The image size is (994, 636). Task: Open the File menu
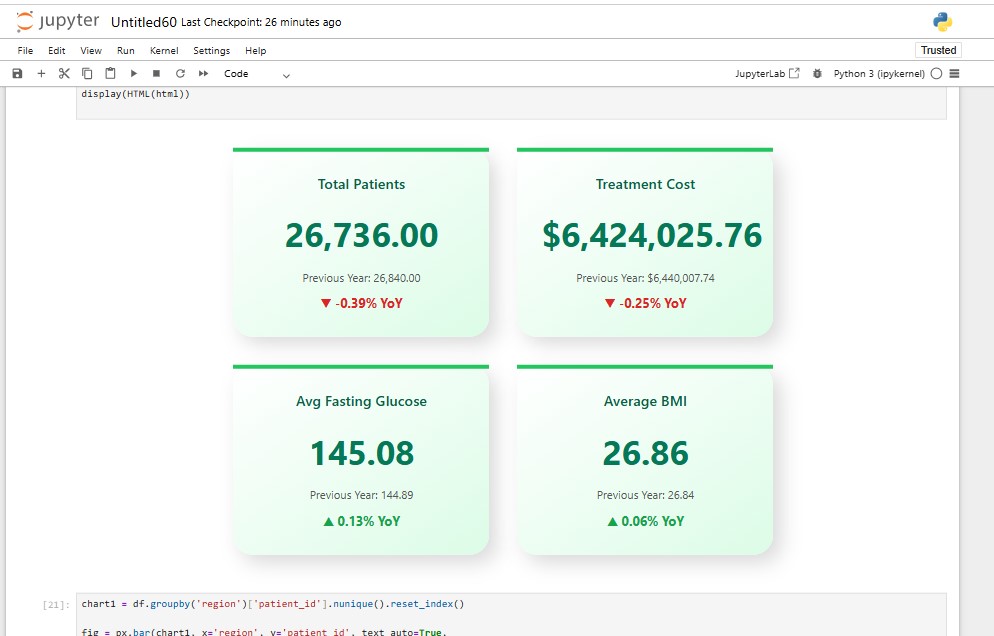[x=25, y=51]
